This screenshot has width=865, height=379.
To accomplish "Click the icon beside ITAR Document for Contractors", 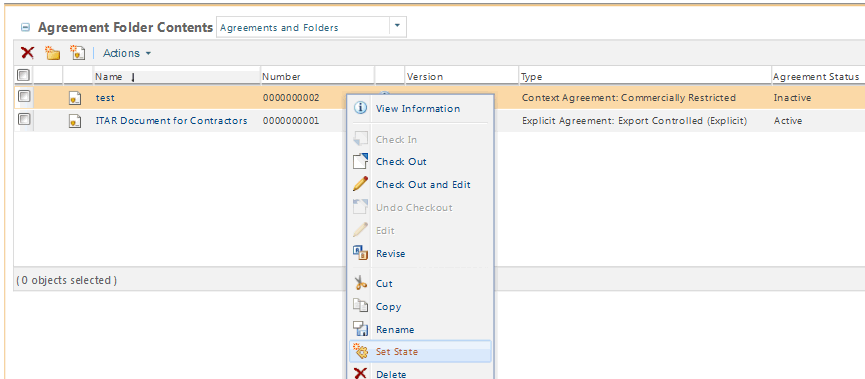I will (75, 121).
